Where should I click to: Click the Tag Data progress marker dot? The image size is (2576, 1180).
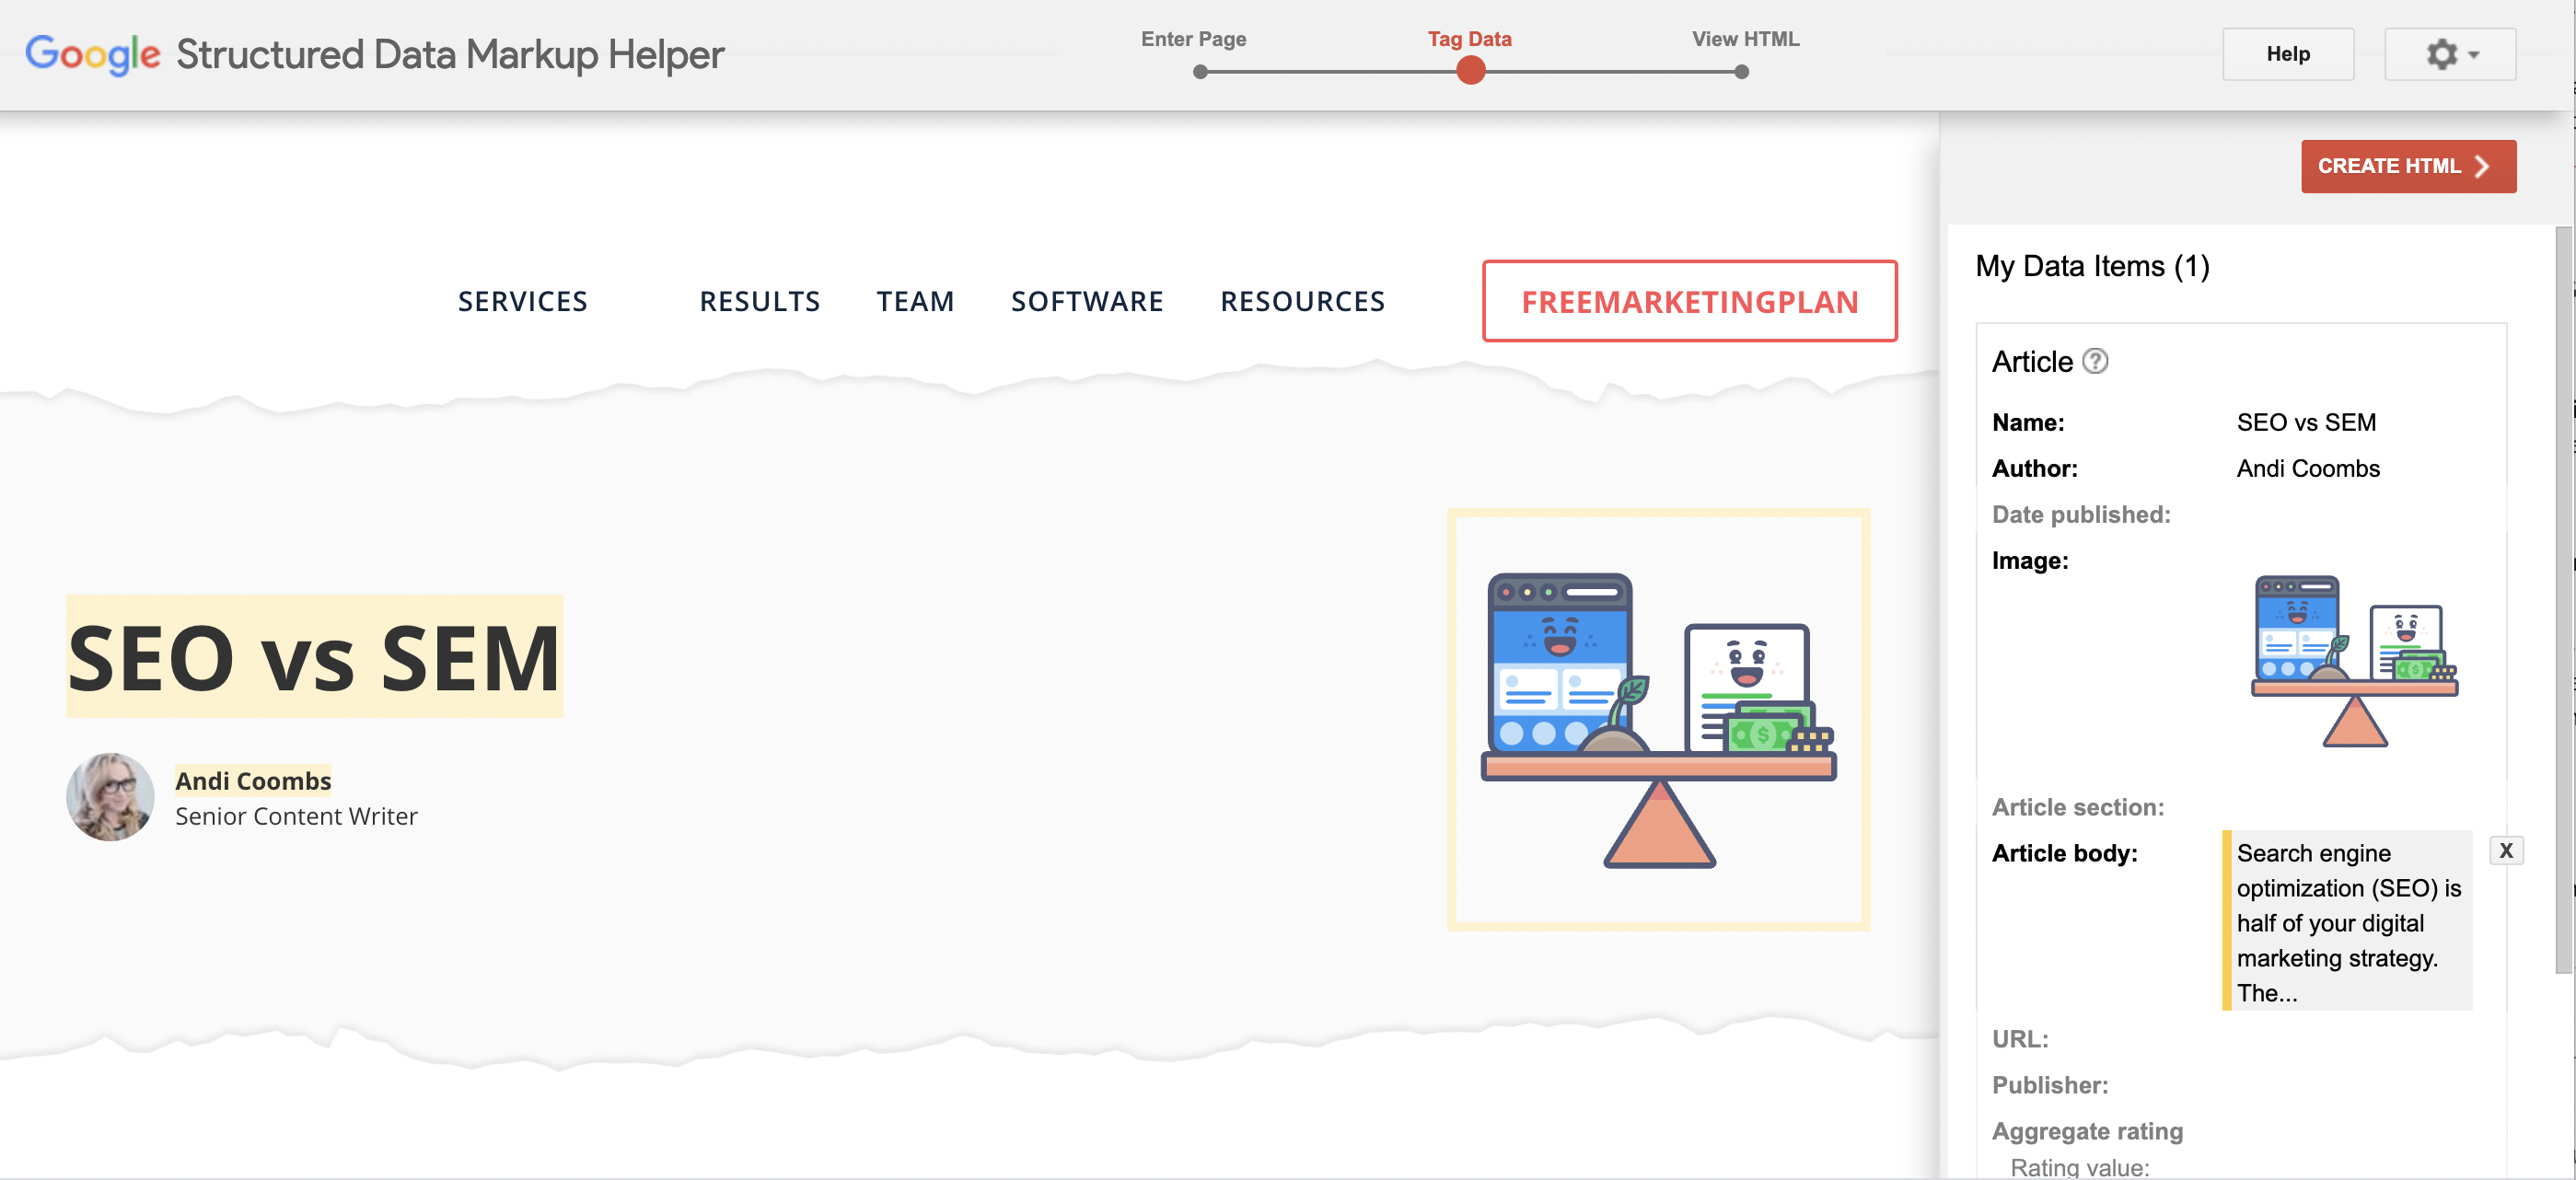pos(1470,71)
